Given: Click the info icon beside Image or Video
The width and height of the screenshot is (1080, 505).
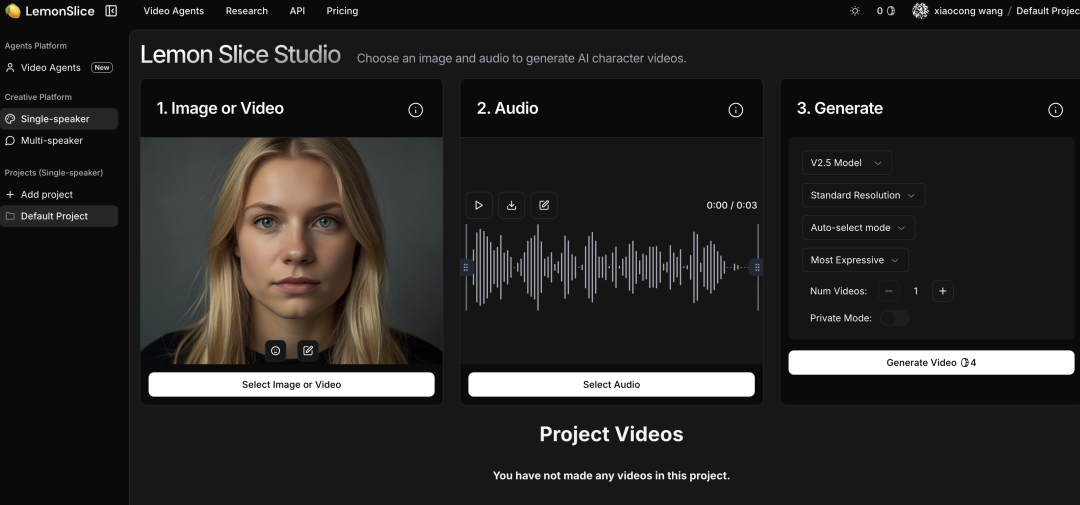Looking at the screenshot, I should pos(416,110).
